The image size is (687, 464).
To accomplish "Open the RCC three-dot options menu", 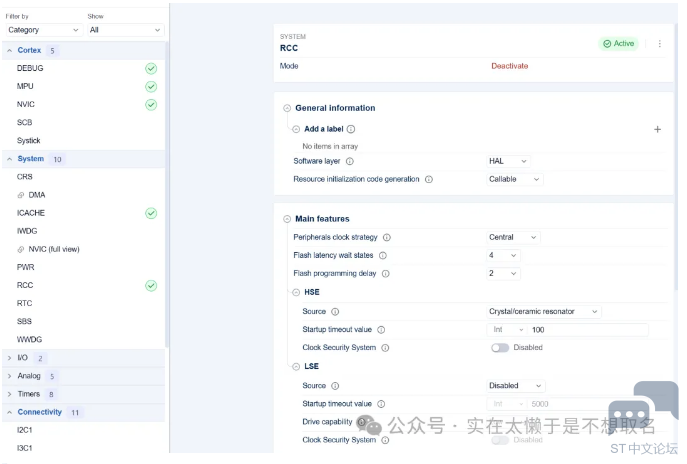I will [x=659, y=44].
